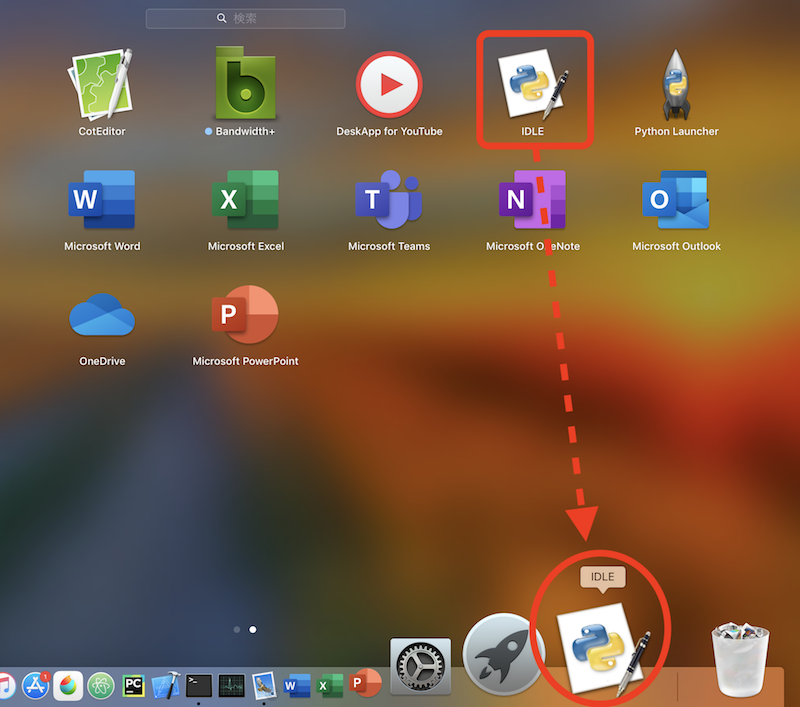
Task: Open CotEditor from Launchpad
Action: coord(102,84)
